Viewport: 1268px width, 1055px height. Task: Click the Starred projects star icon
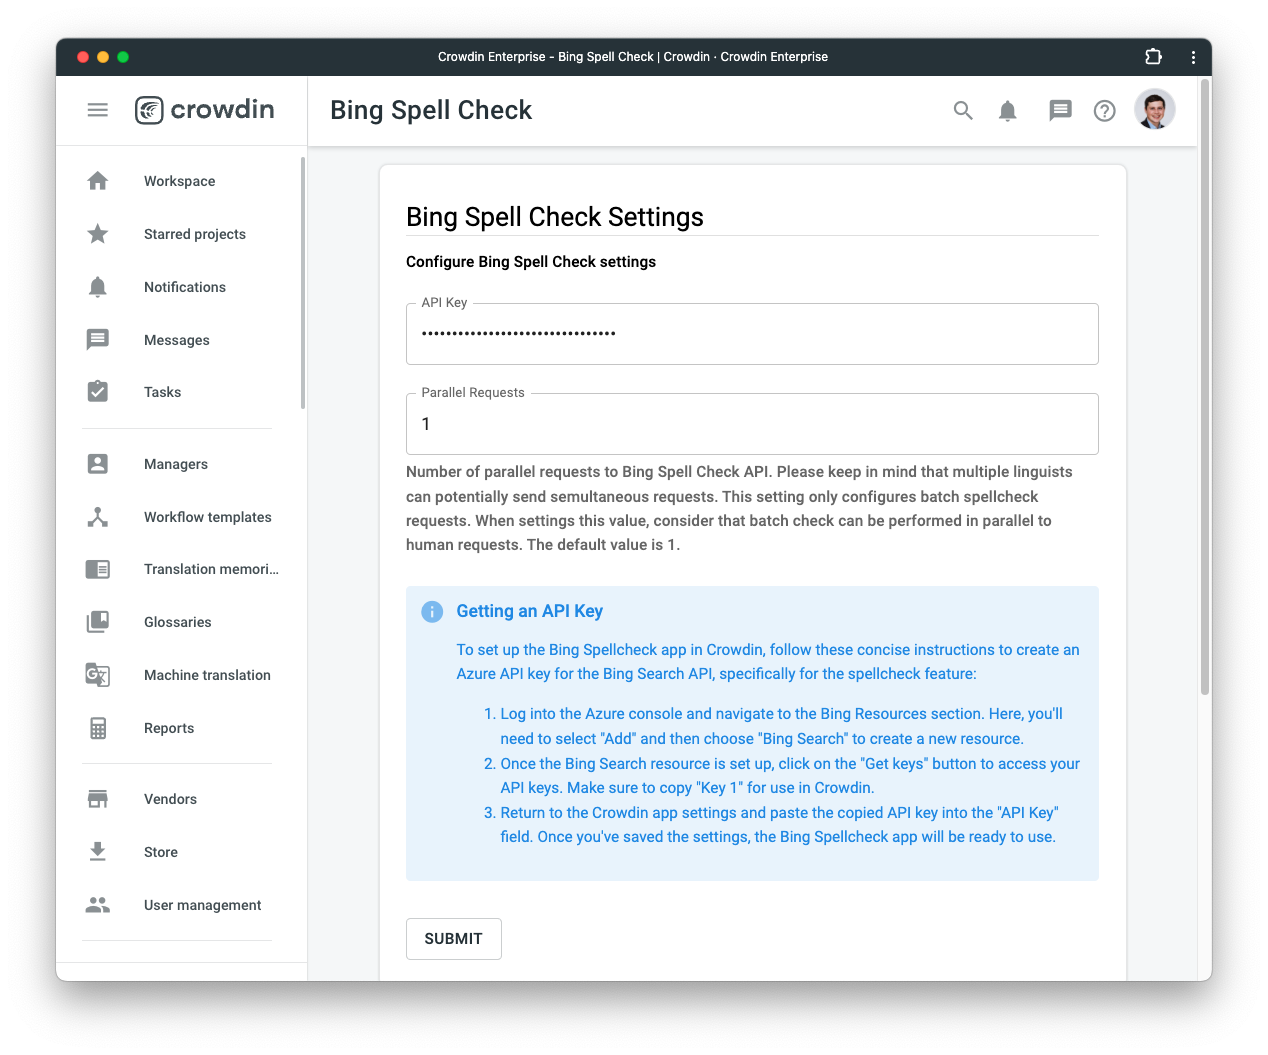(98, 234)
